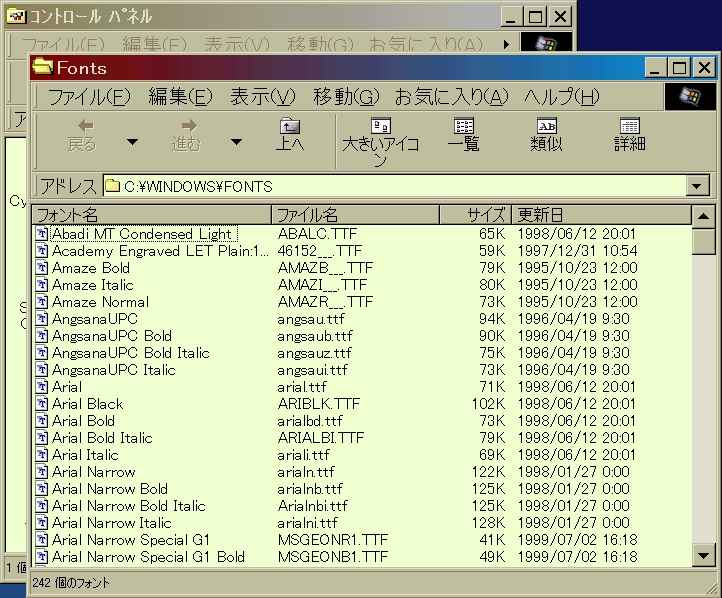Select the Arial Narrow Special G1 Bold icon
This screenshot has height=598, width=722.
tap(42, 557)
